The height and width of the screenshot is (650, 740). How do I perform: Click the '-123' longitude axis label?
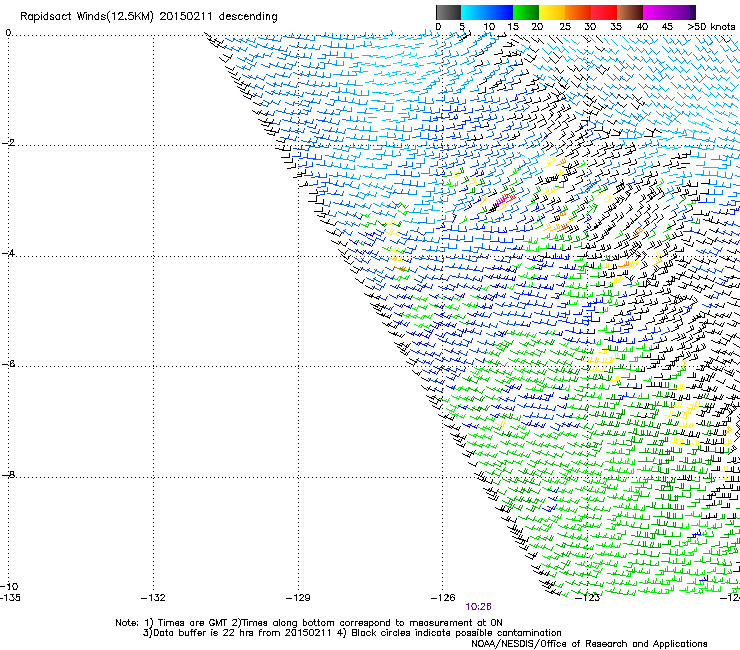tap(588, 598)
